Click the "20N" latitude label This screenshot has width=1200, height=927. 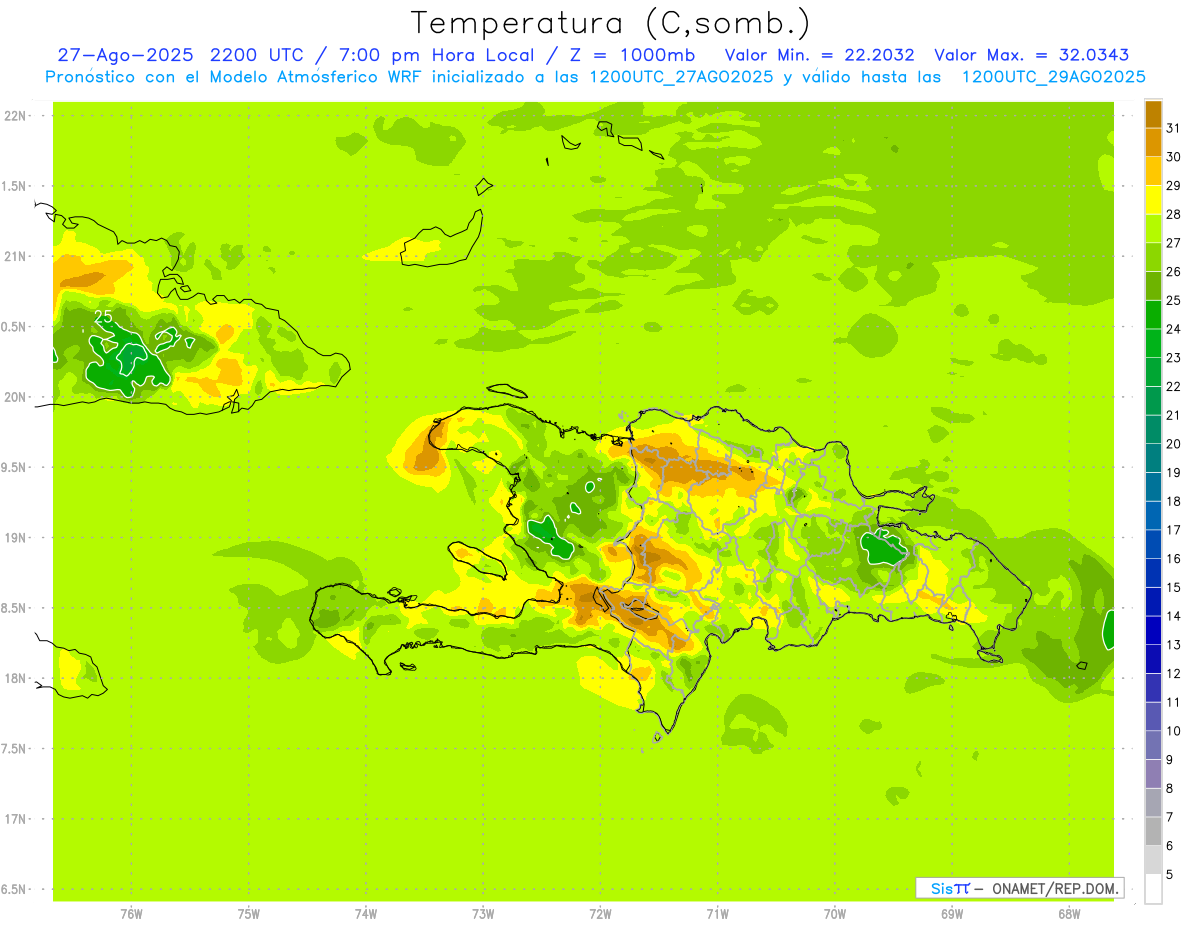pos(17,397)
